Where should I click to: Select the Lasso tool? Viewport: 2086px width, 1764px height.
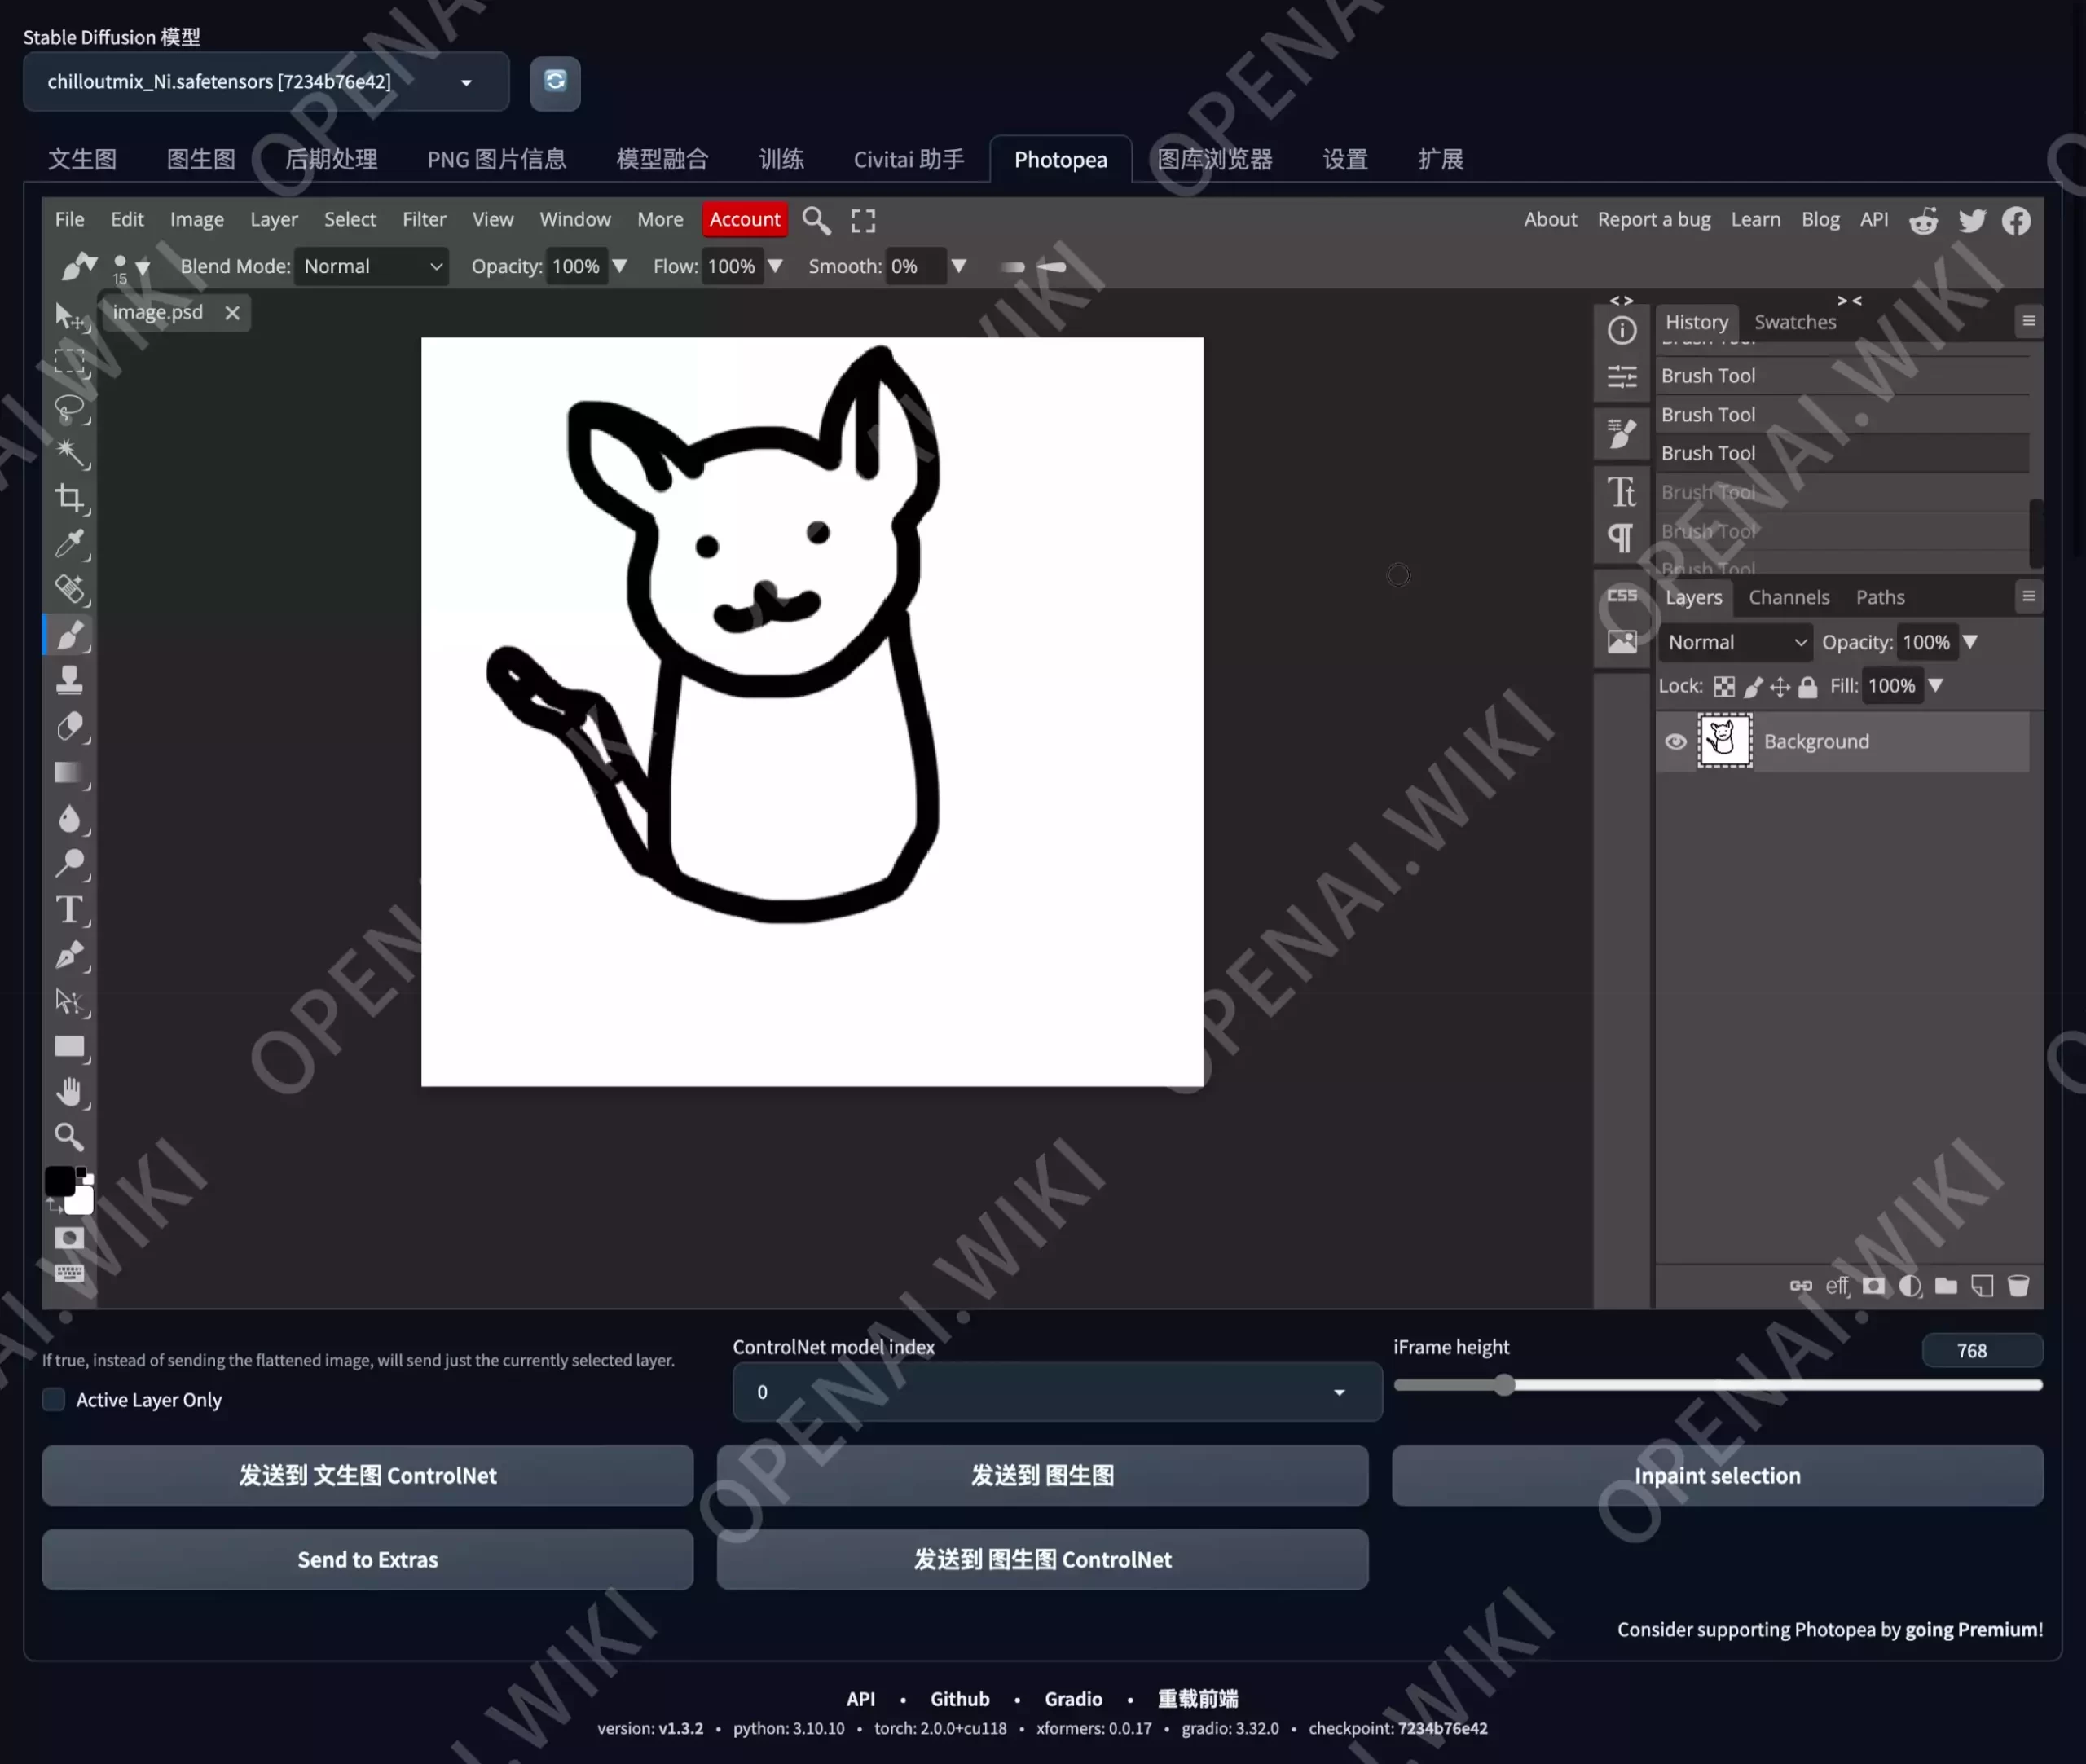click(x=72, y=406)
